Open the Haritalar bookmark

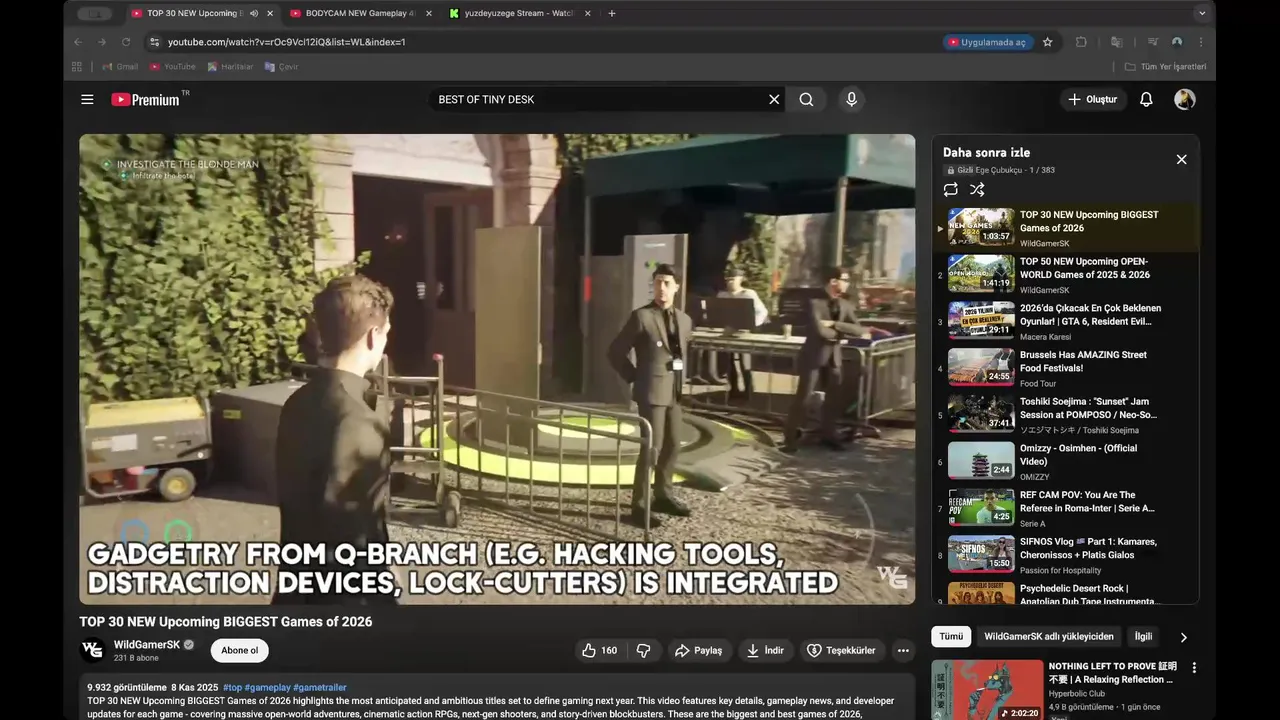coord(229,67)
